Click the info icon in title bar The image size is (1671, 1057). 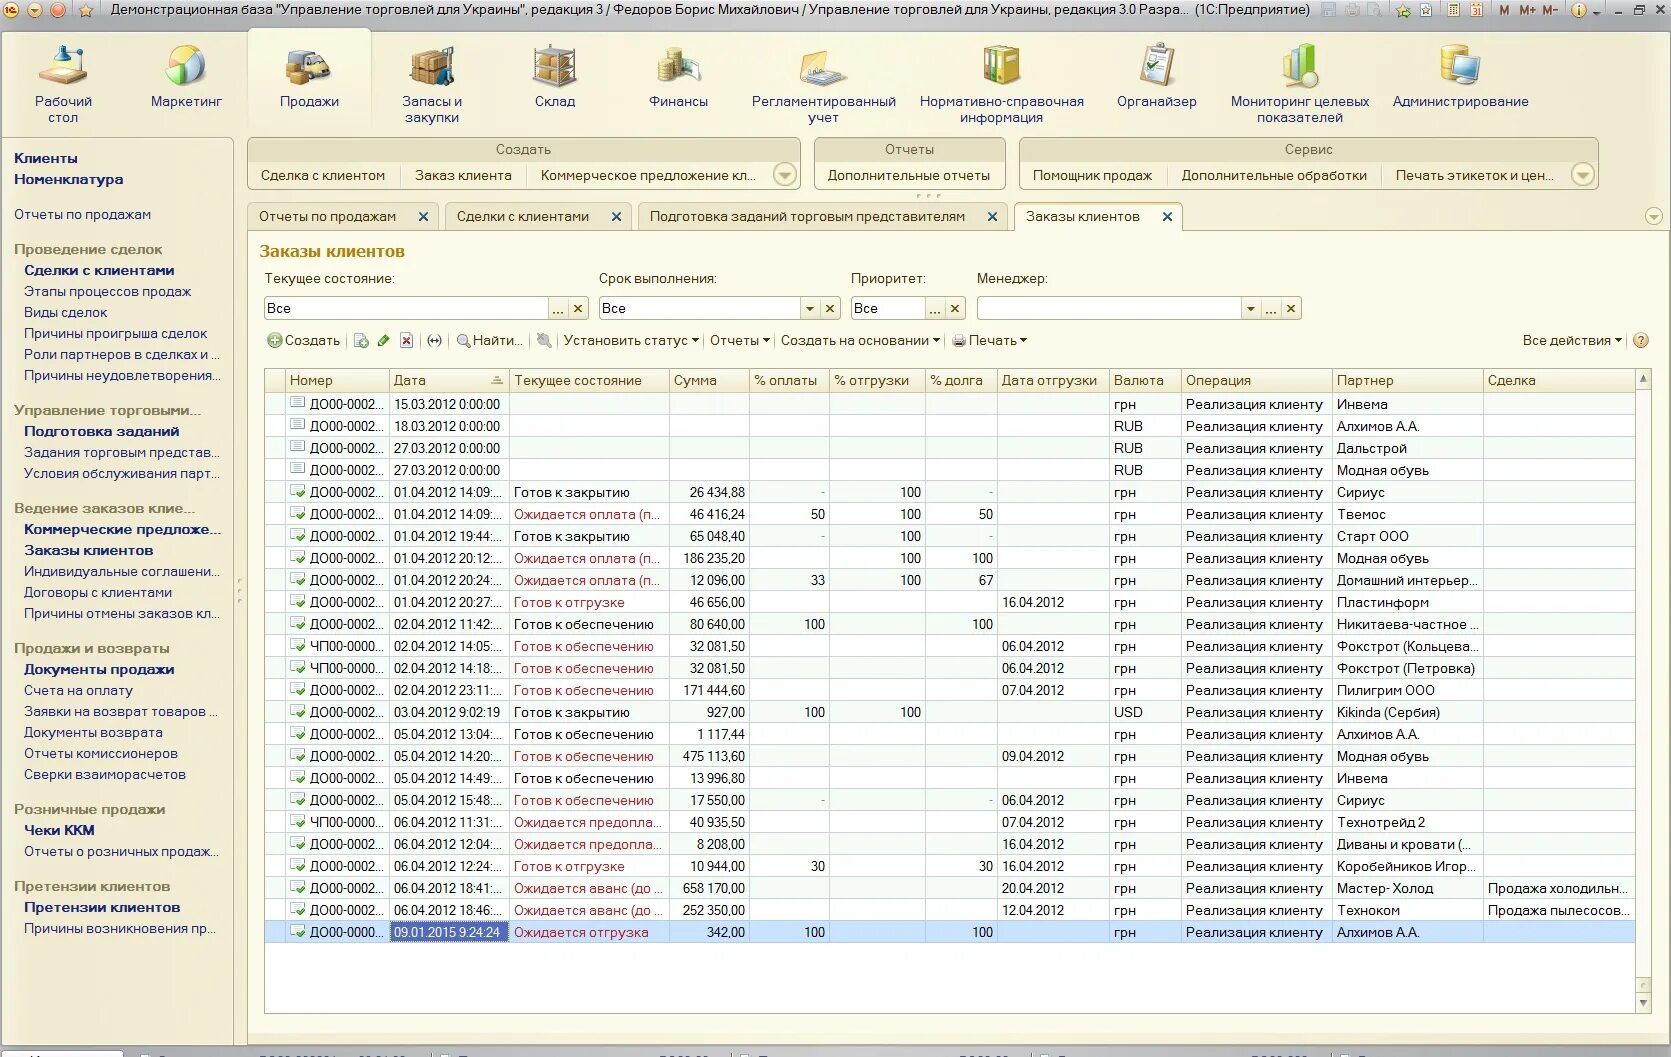click(x=1579, y=10)
